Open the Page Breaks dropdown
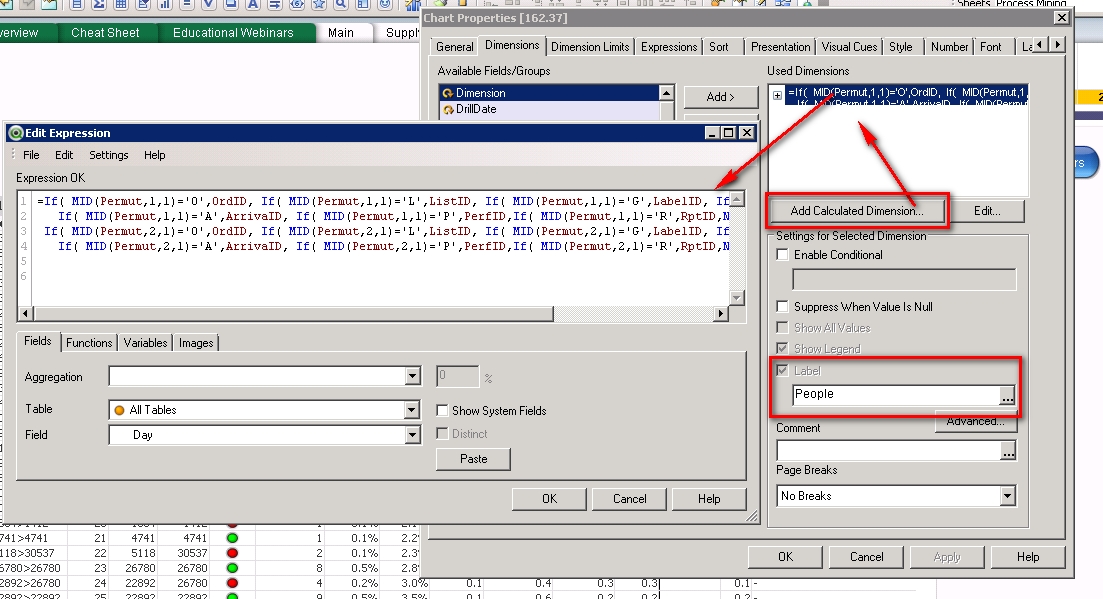This screenshot has width=1103, height=599. (x=1007, y=496)
